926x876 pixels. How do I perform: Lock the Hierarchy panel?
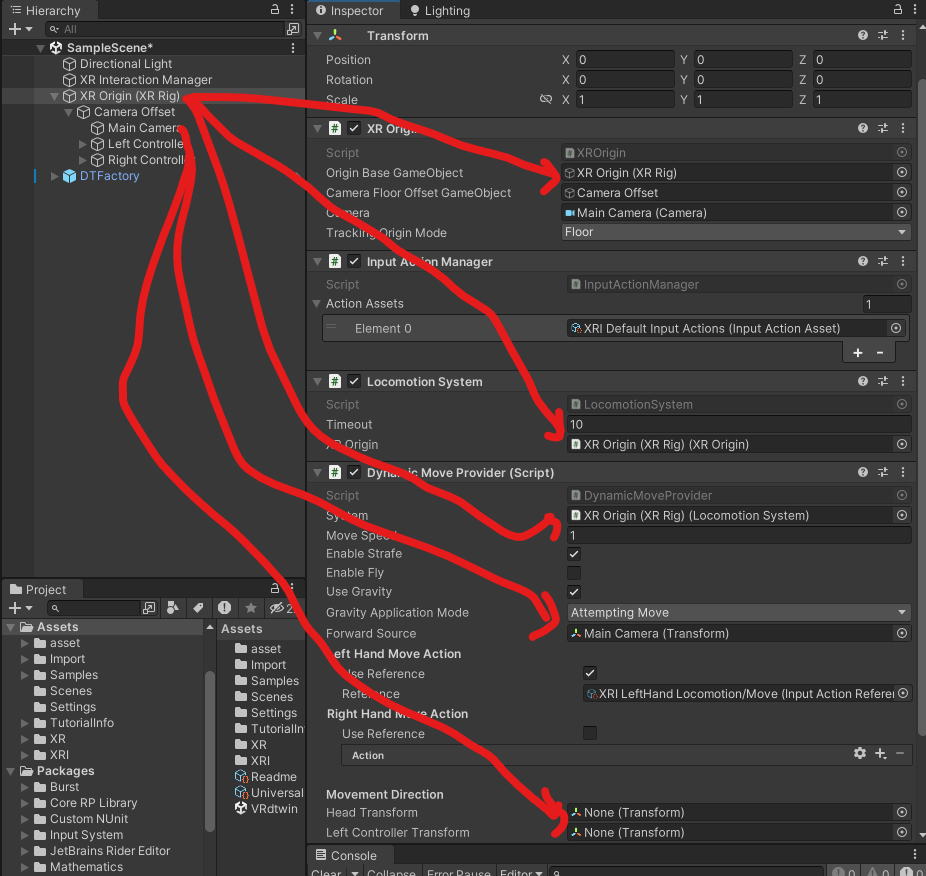[x=275, y=9]
